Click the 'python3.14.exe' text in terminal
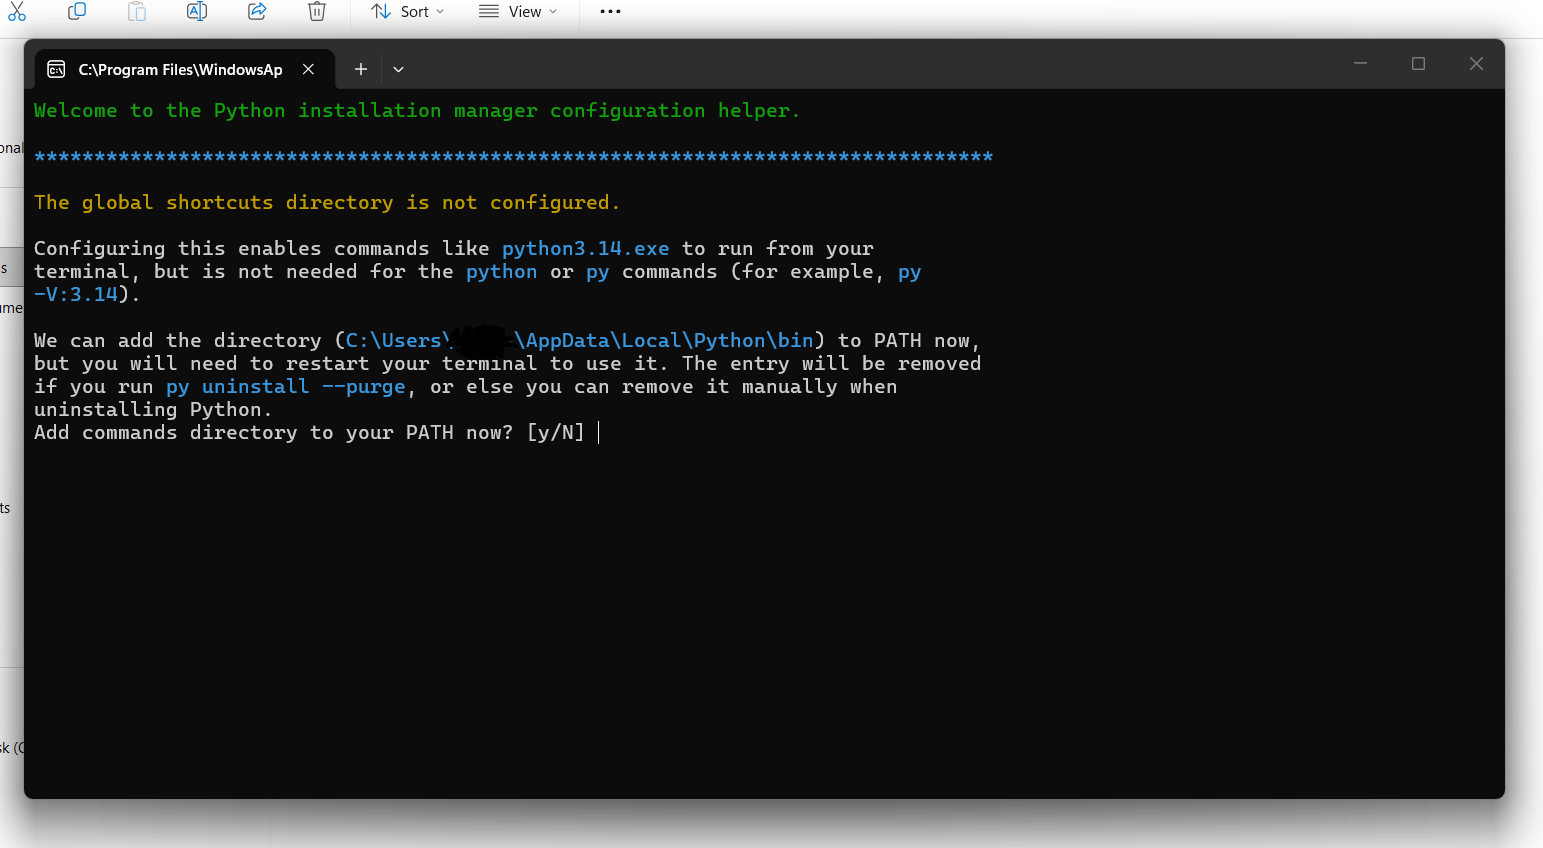Image resolution: width=1543 pixels, height=848 pixels. point(586,248)
